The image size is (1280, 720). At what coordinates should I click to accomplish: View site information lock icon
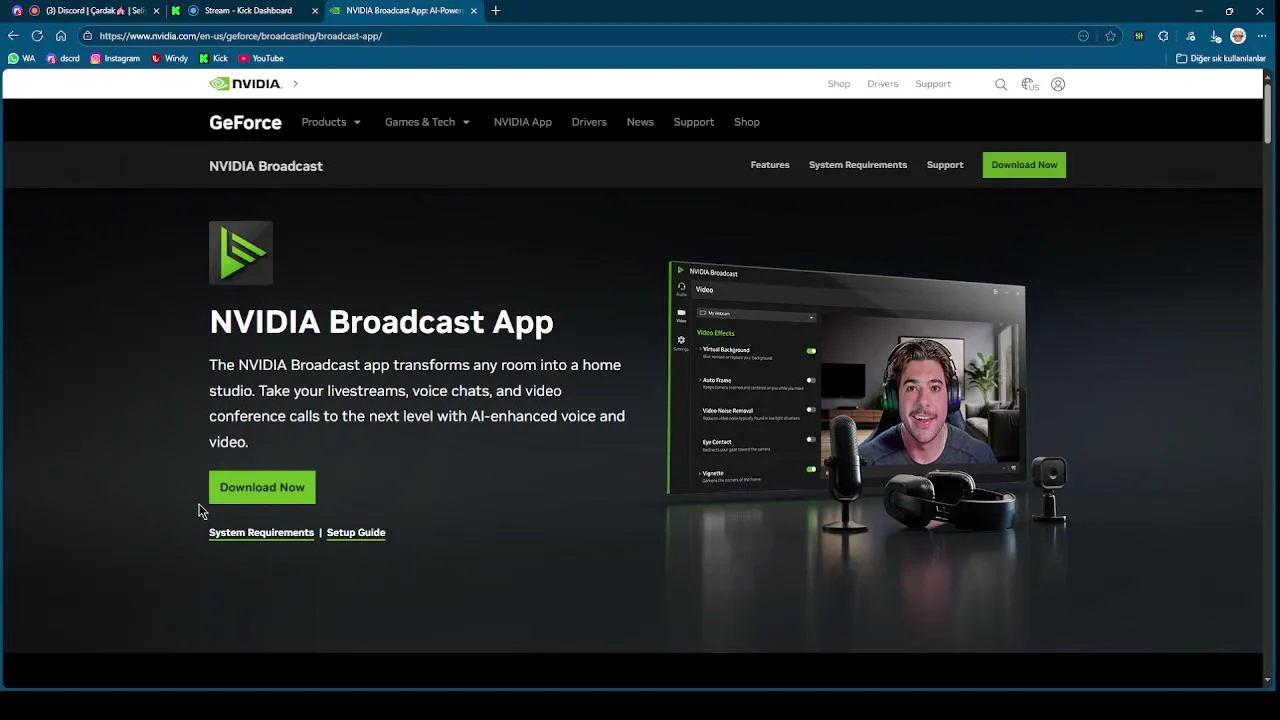88,36
